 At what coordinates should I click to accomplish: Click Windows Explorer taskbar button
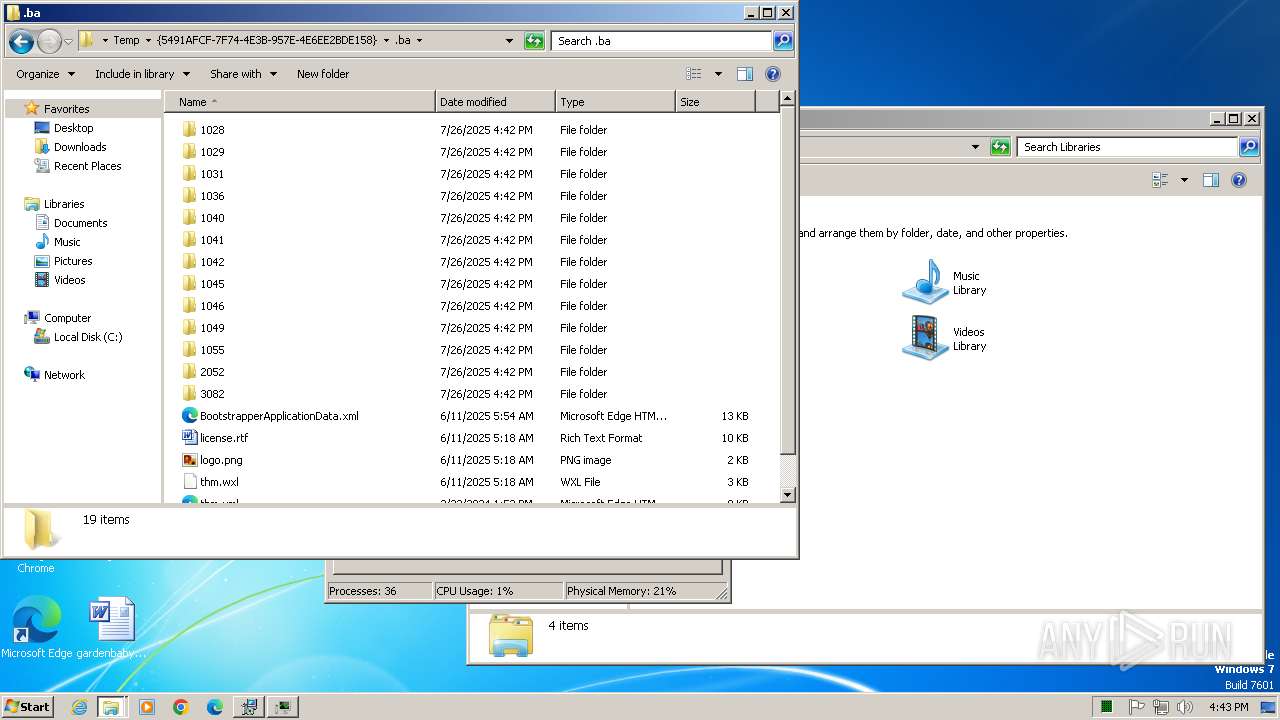pos(111,707)
